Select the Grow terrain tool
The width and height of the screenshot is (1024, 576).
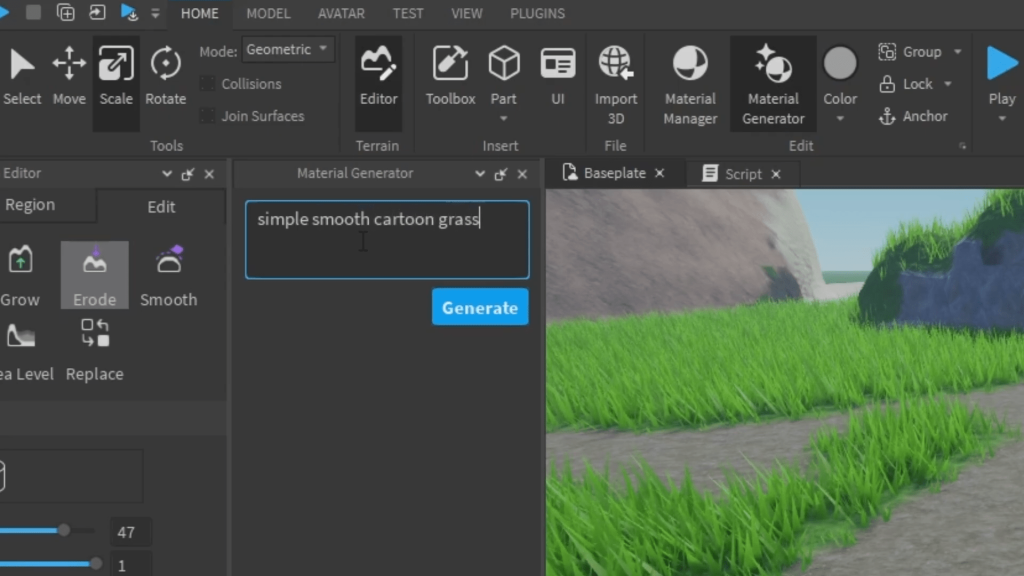20,276
